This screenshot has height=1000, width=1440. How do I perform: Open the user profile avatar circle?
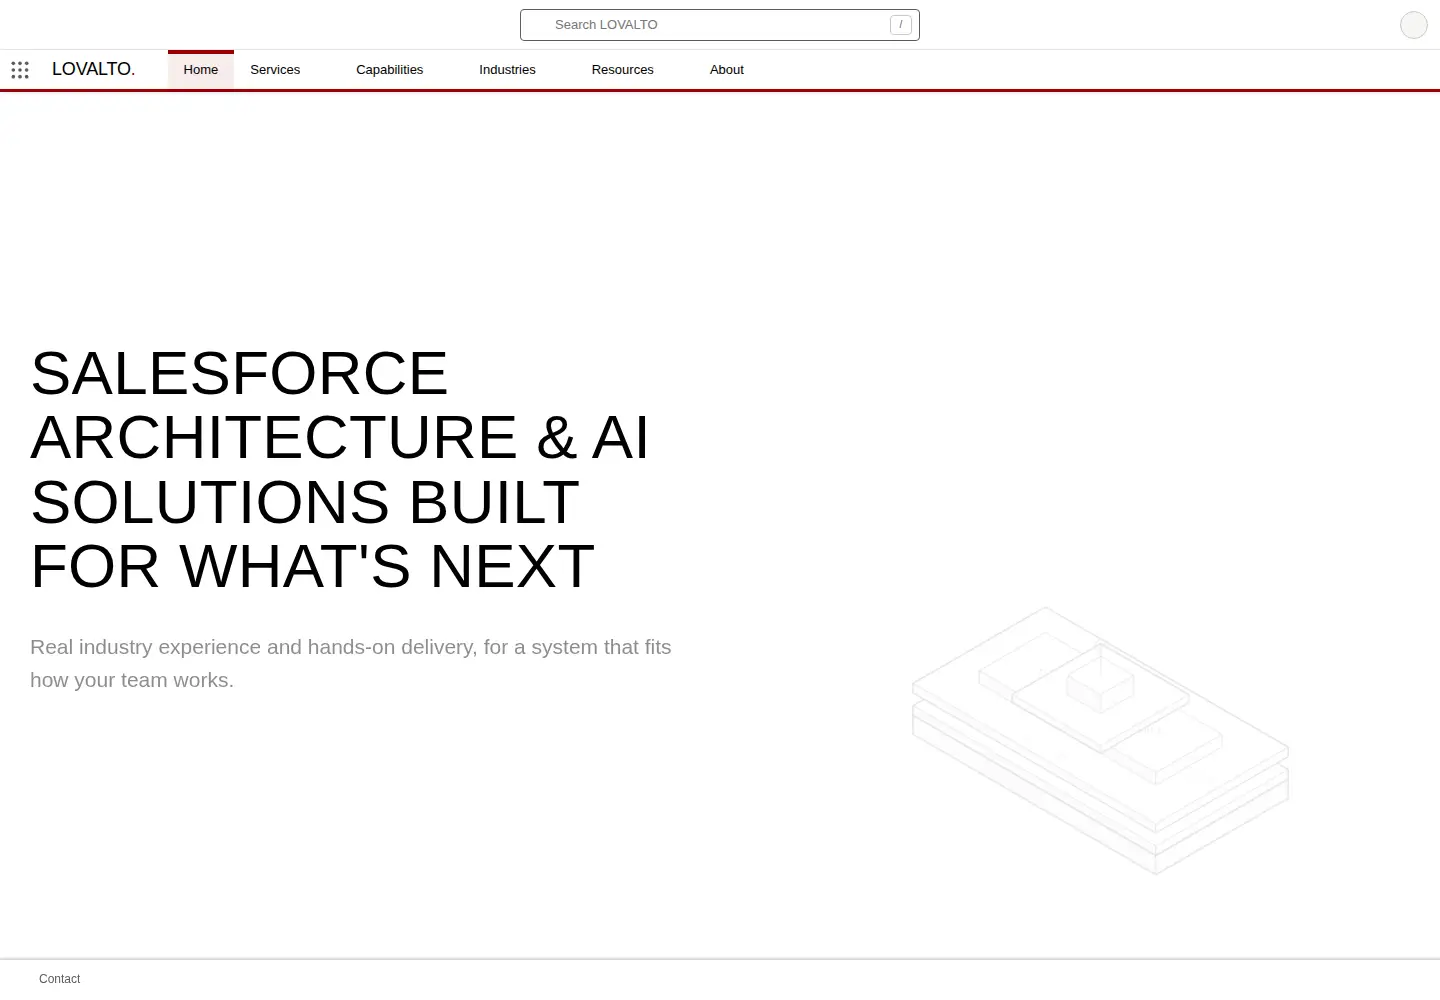(x=1413, y=25)
